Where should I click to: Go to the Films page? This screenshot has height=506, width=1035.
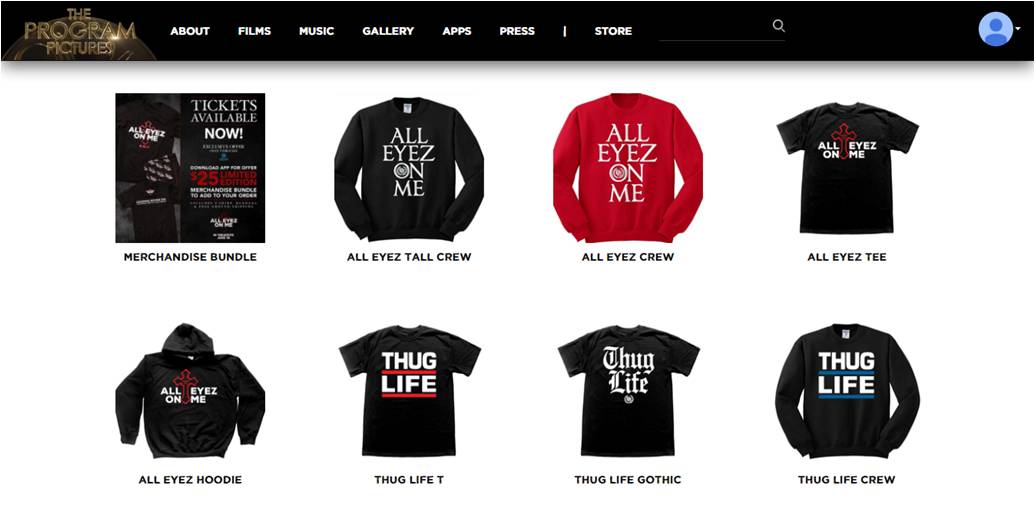point(255,31)
